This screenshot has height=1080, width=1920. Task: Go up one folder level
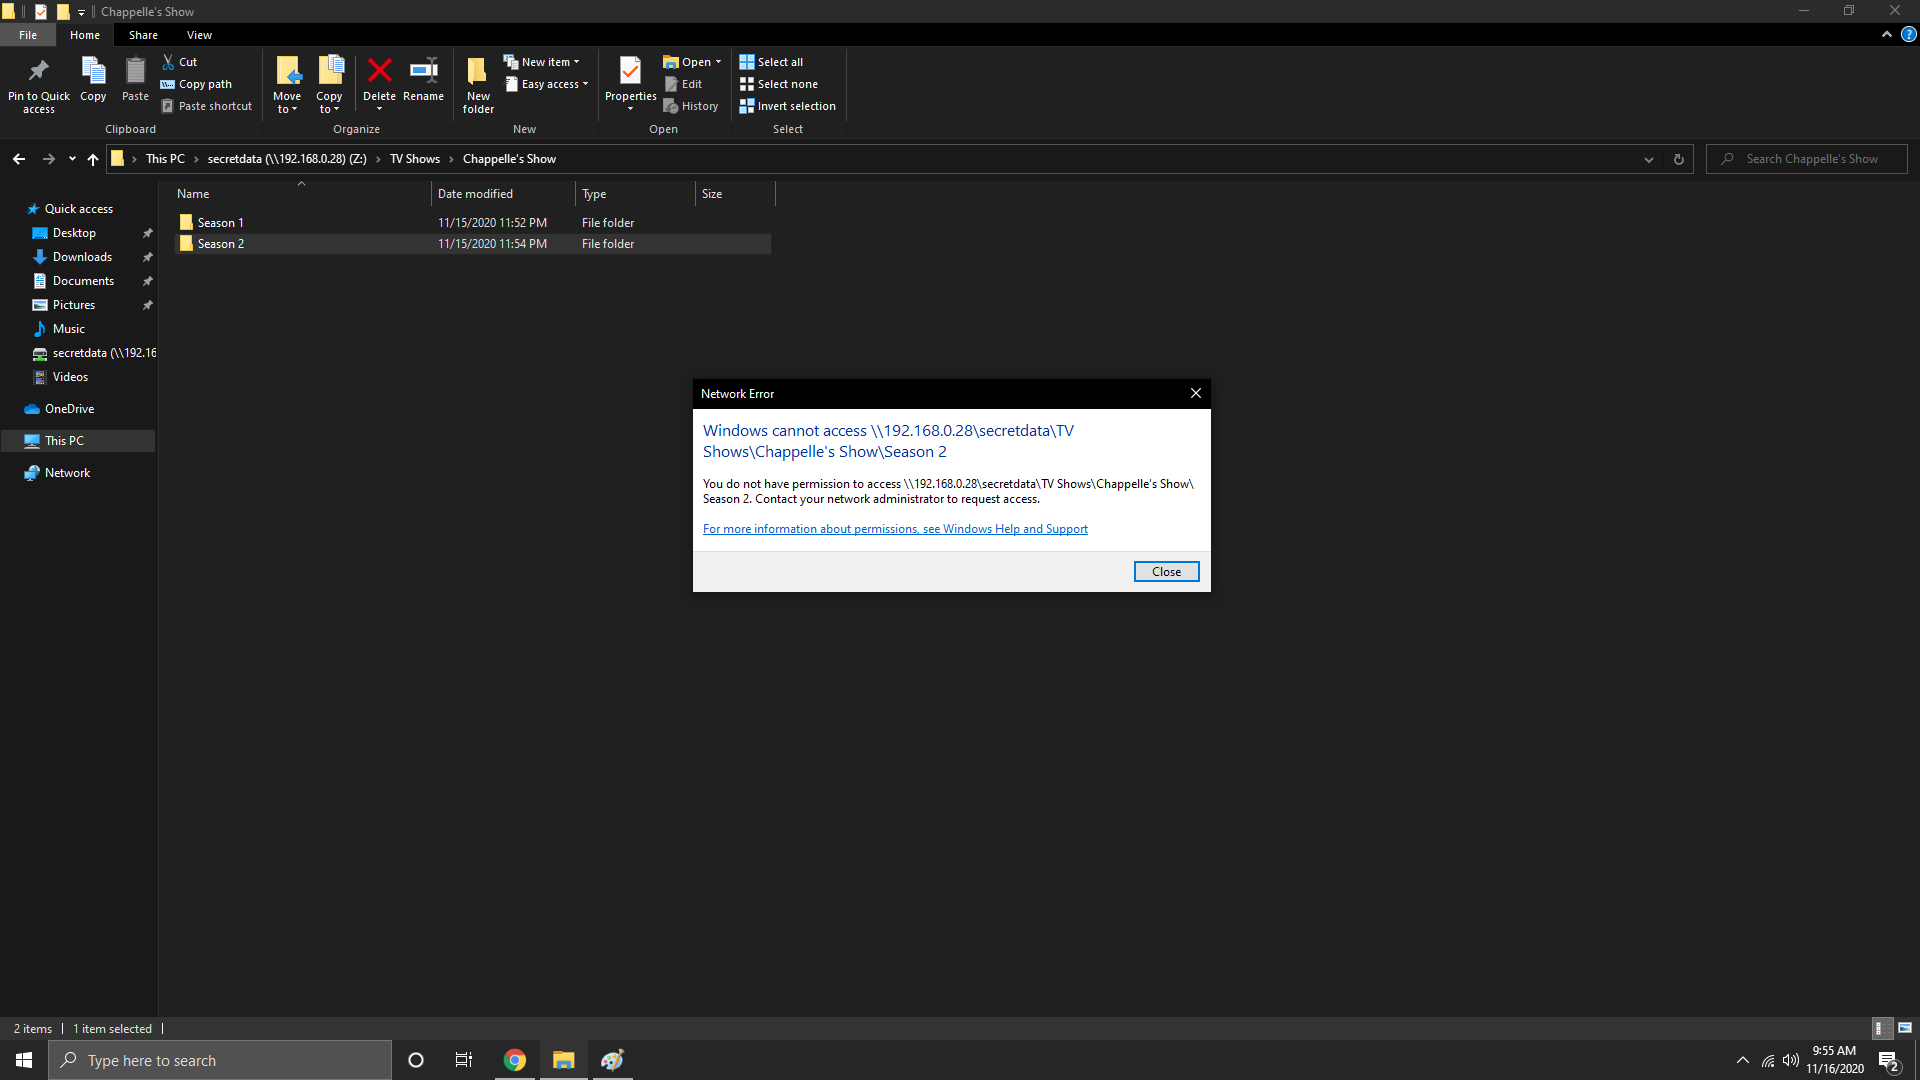click(93, 159)
